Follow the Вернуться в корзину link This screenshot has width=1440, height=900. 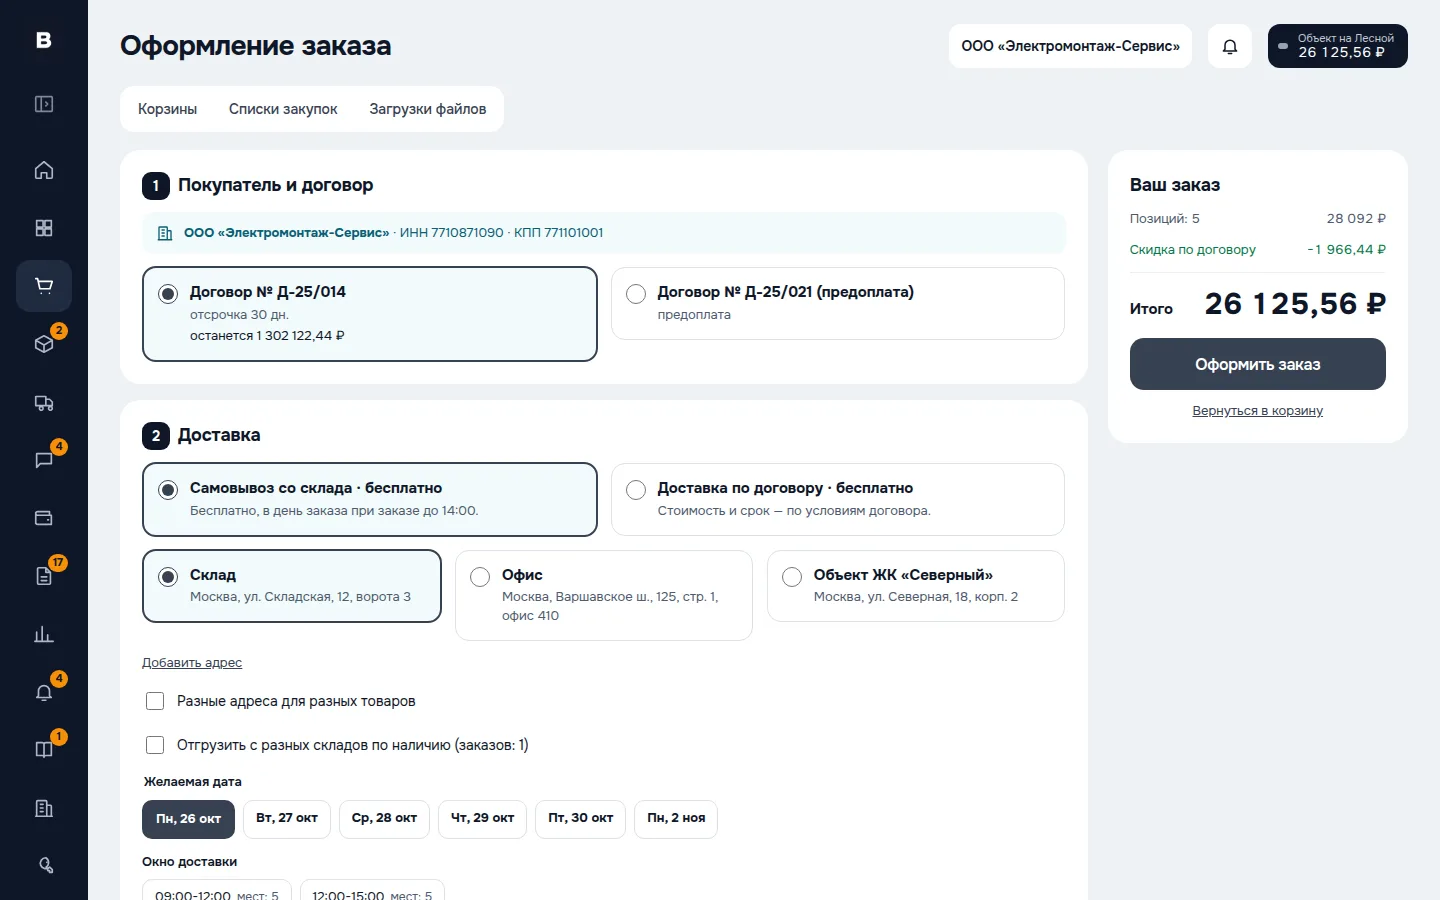coord(1258,411)
